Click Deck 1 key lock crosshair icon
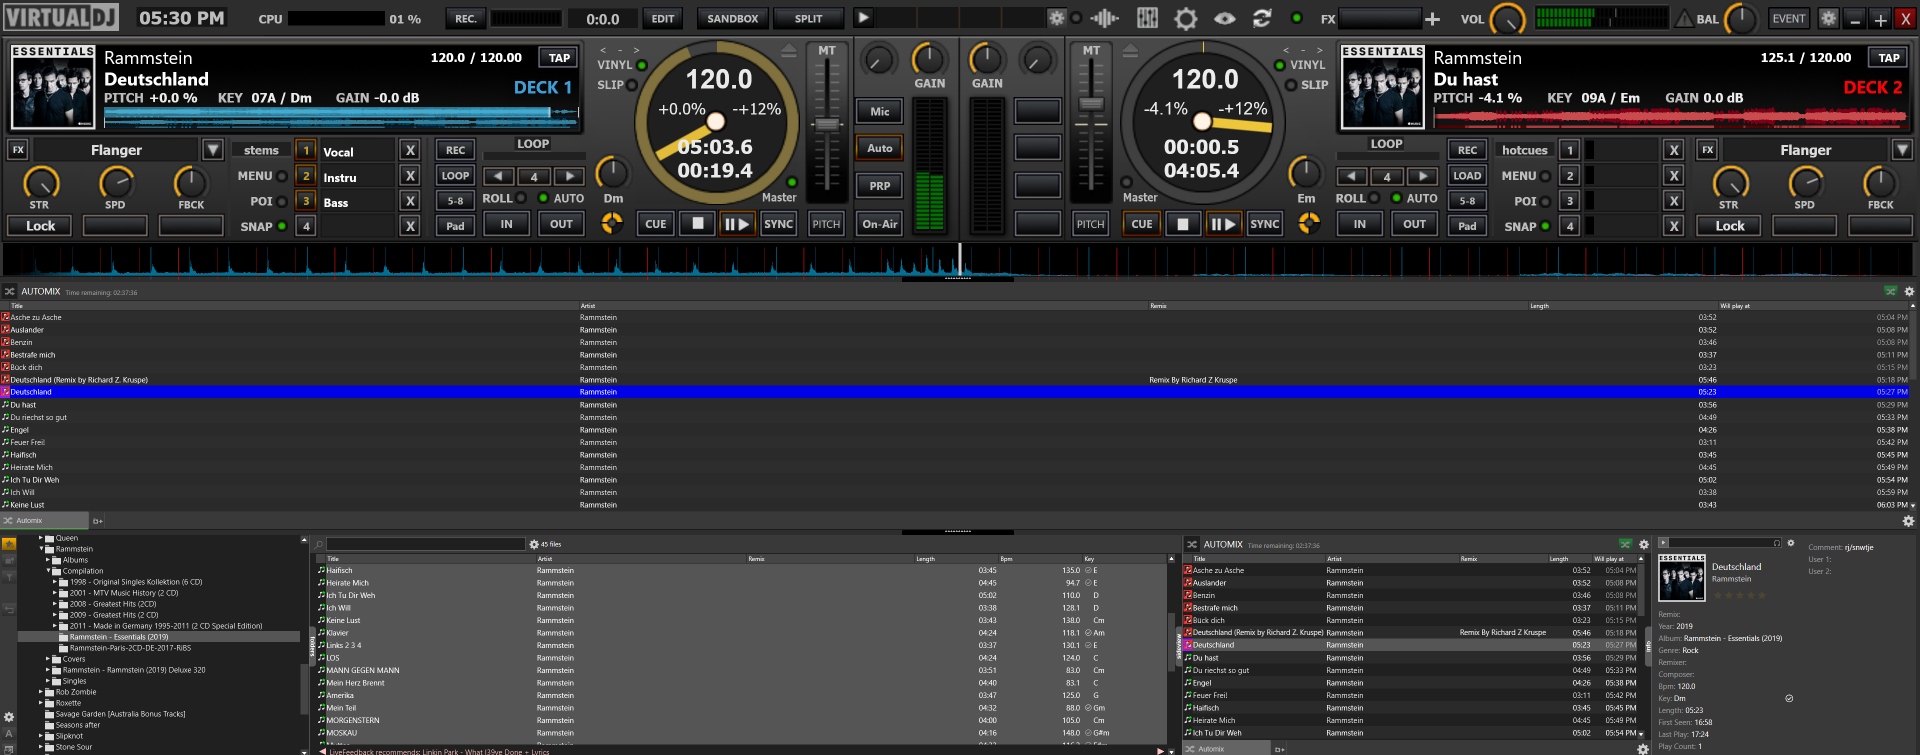 612,223
